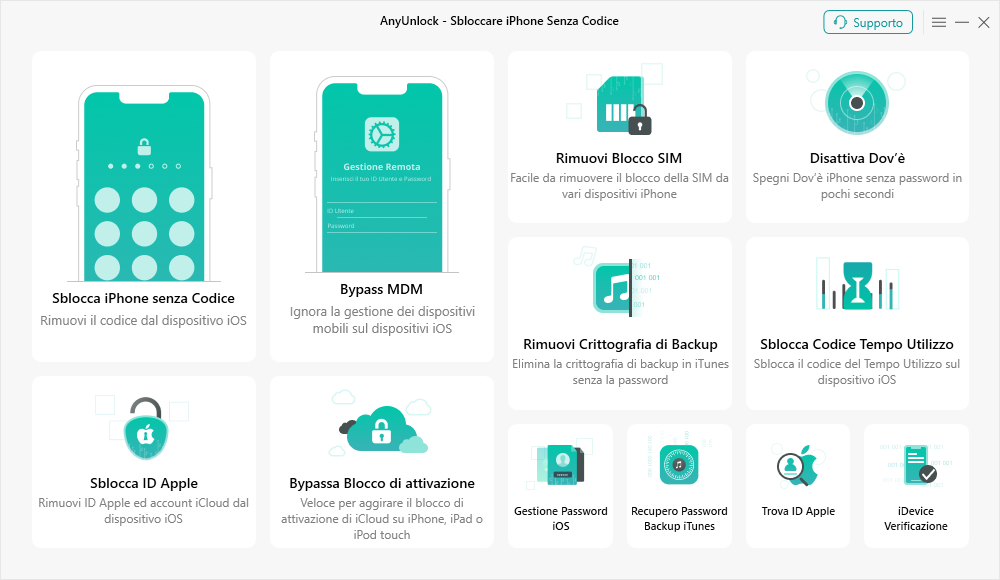This screenshot has height=580, width=1000.
Task: Choose Bypassa Blocco di attivazione title
Action: coord(382,483)
